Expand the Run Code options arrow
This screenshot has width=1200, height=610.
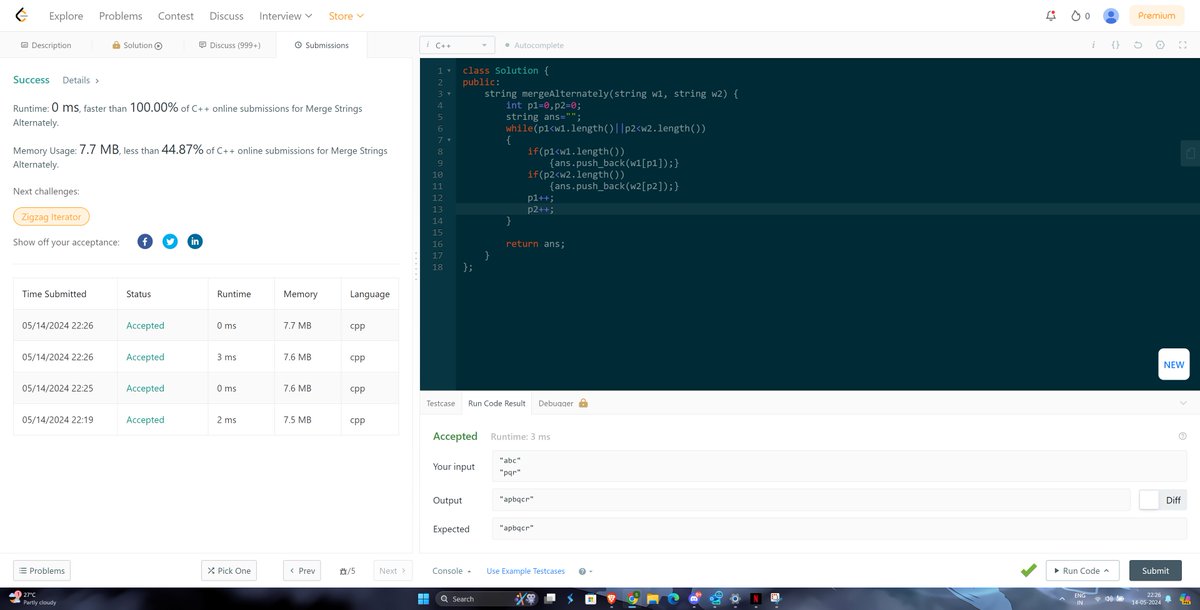(1107, 571)
